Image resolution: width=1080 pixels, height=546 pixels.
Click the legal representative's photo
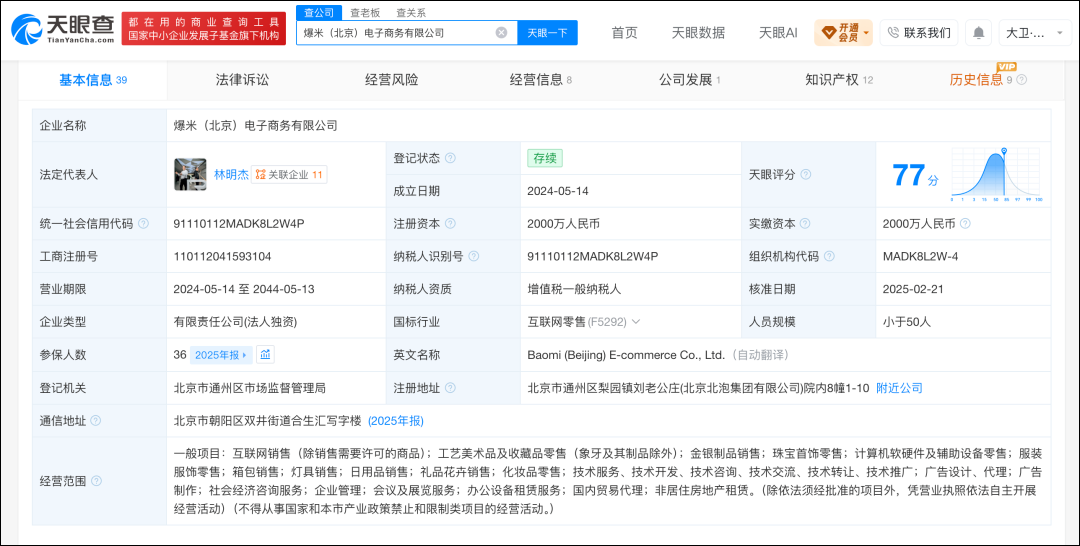(190, 174)
